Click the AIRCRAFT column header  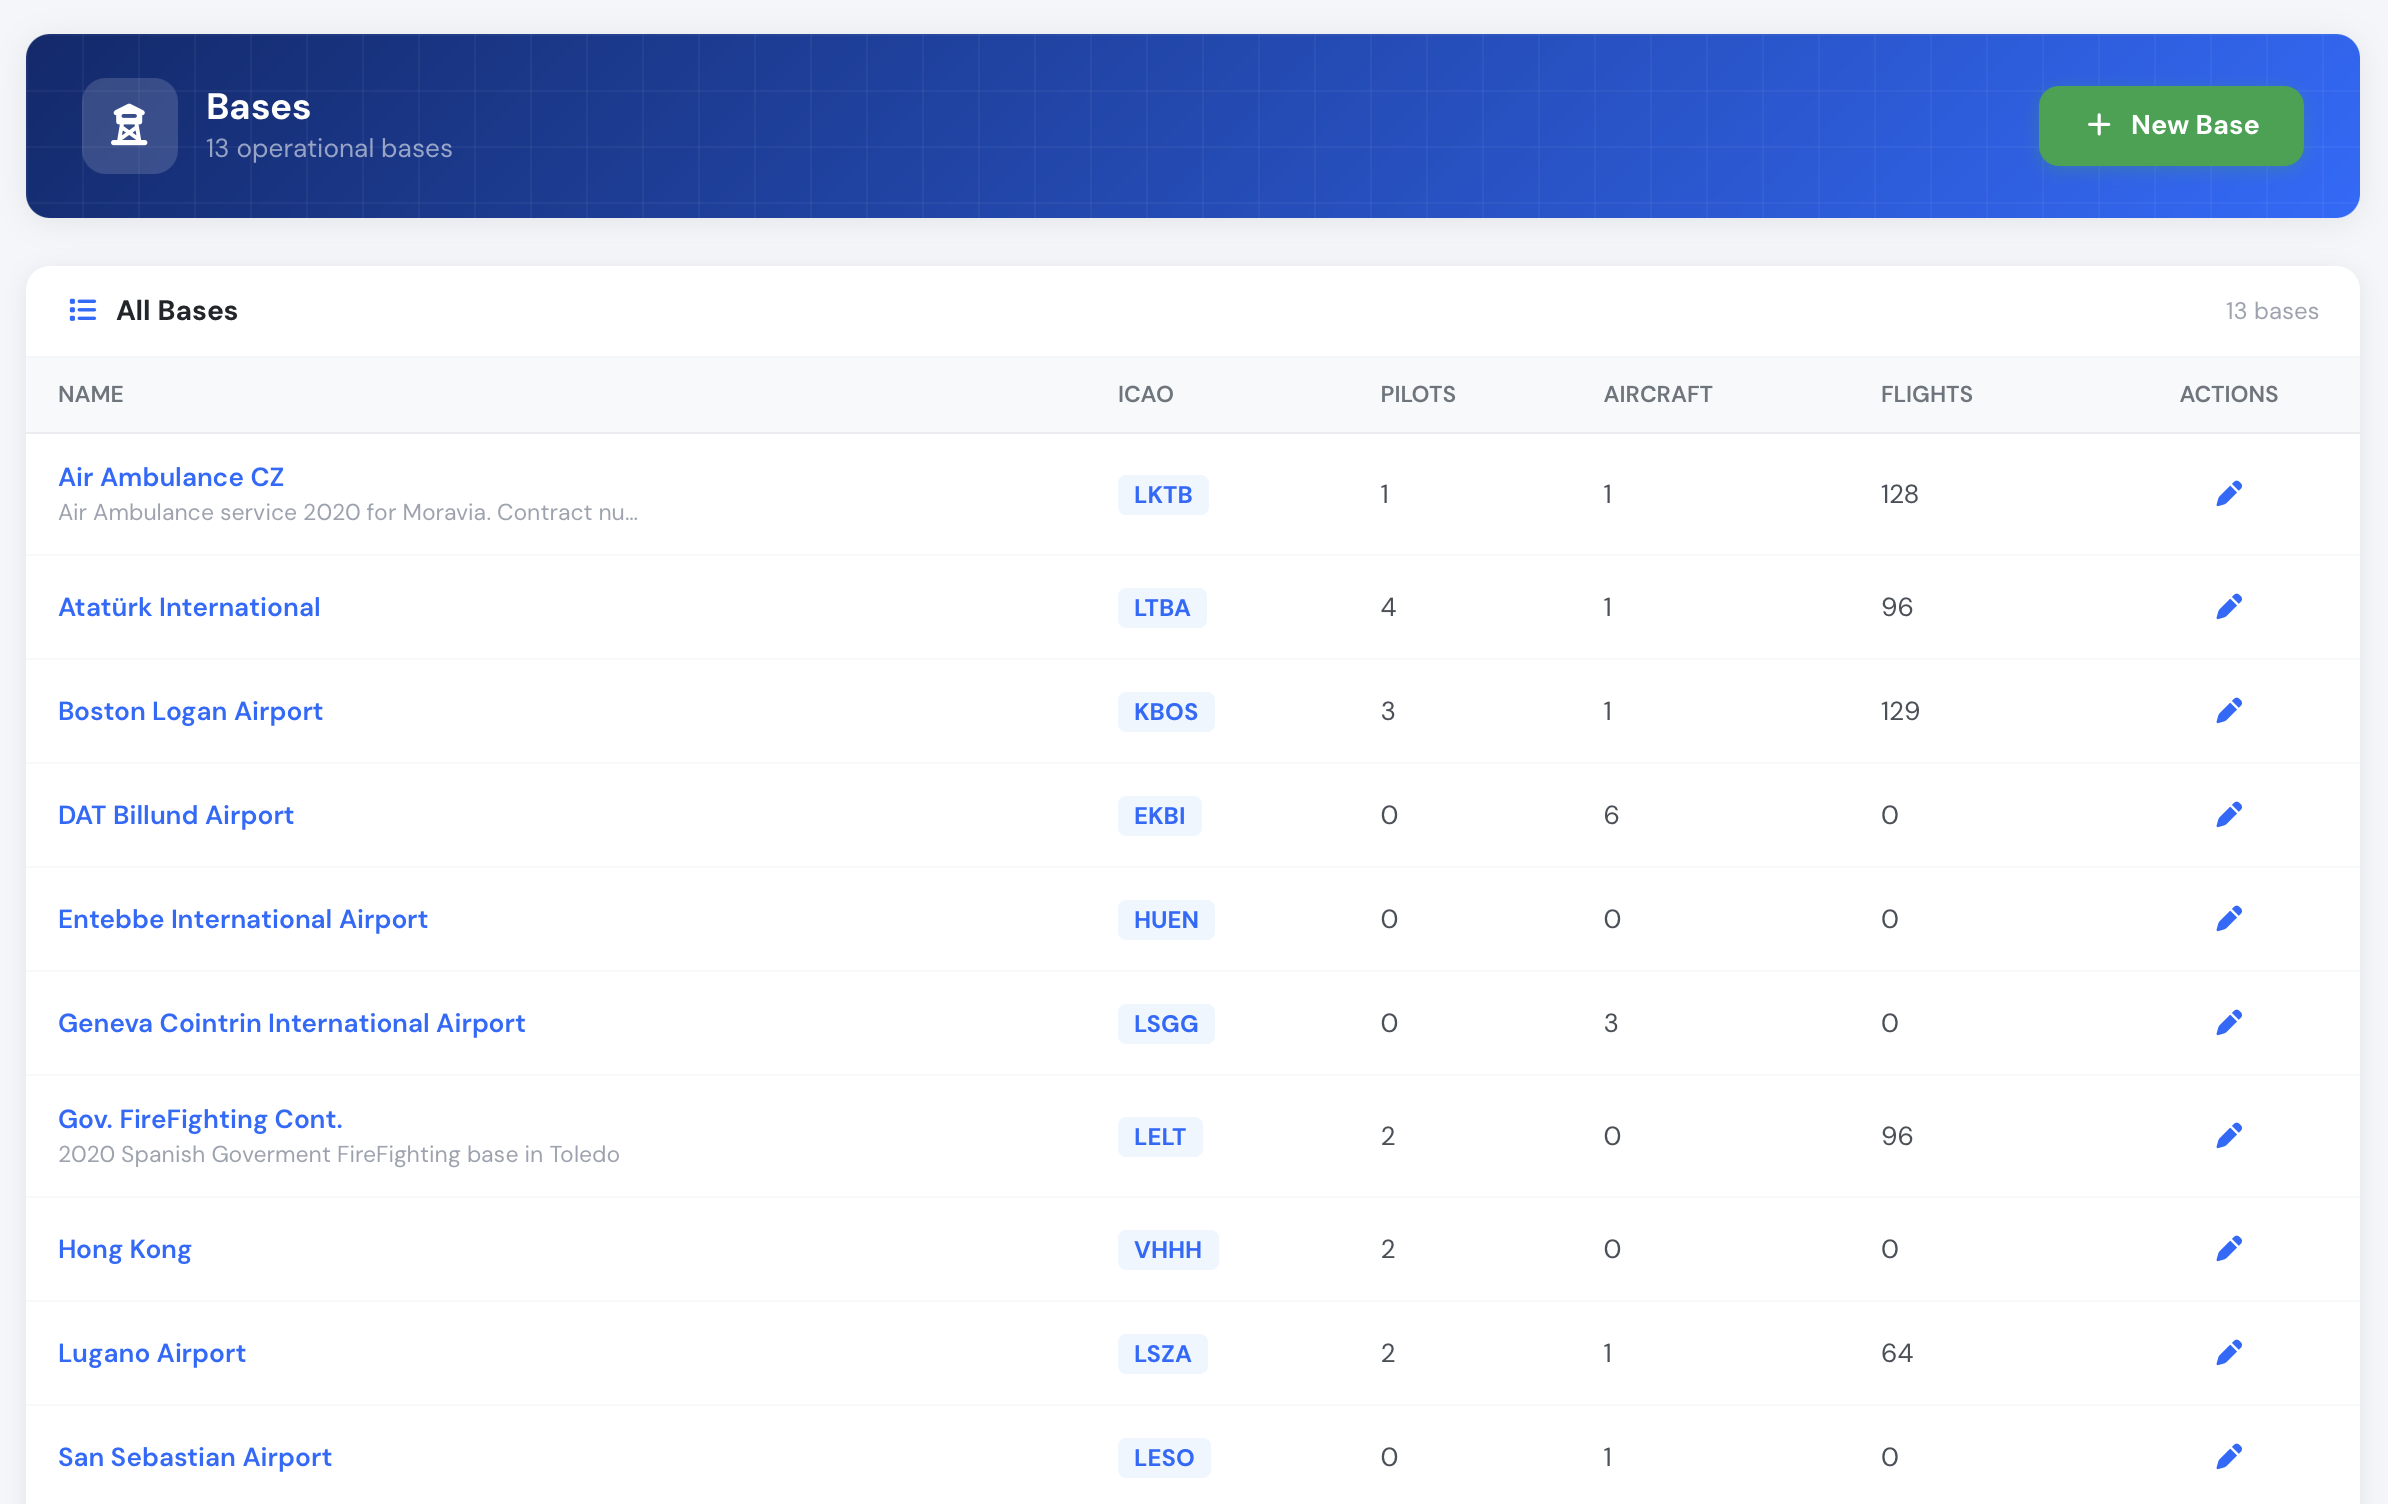coord(1658,394)
